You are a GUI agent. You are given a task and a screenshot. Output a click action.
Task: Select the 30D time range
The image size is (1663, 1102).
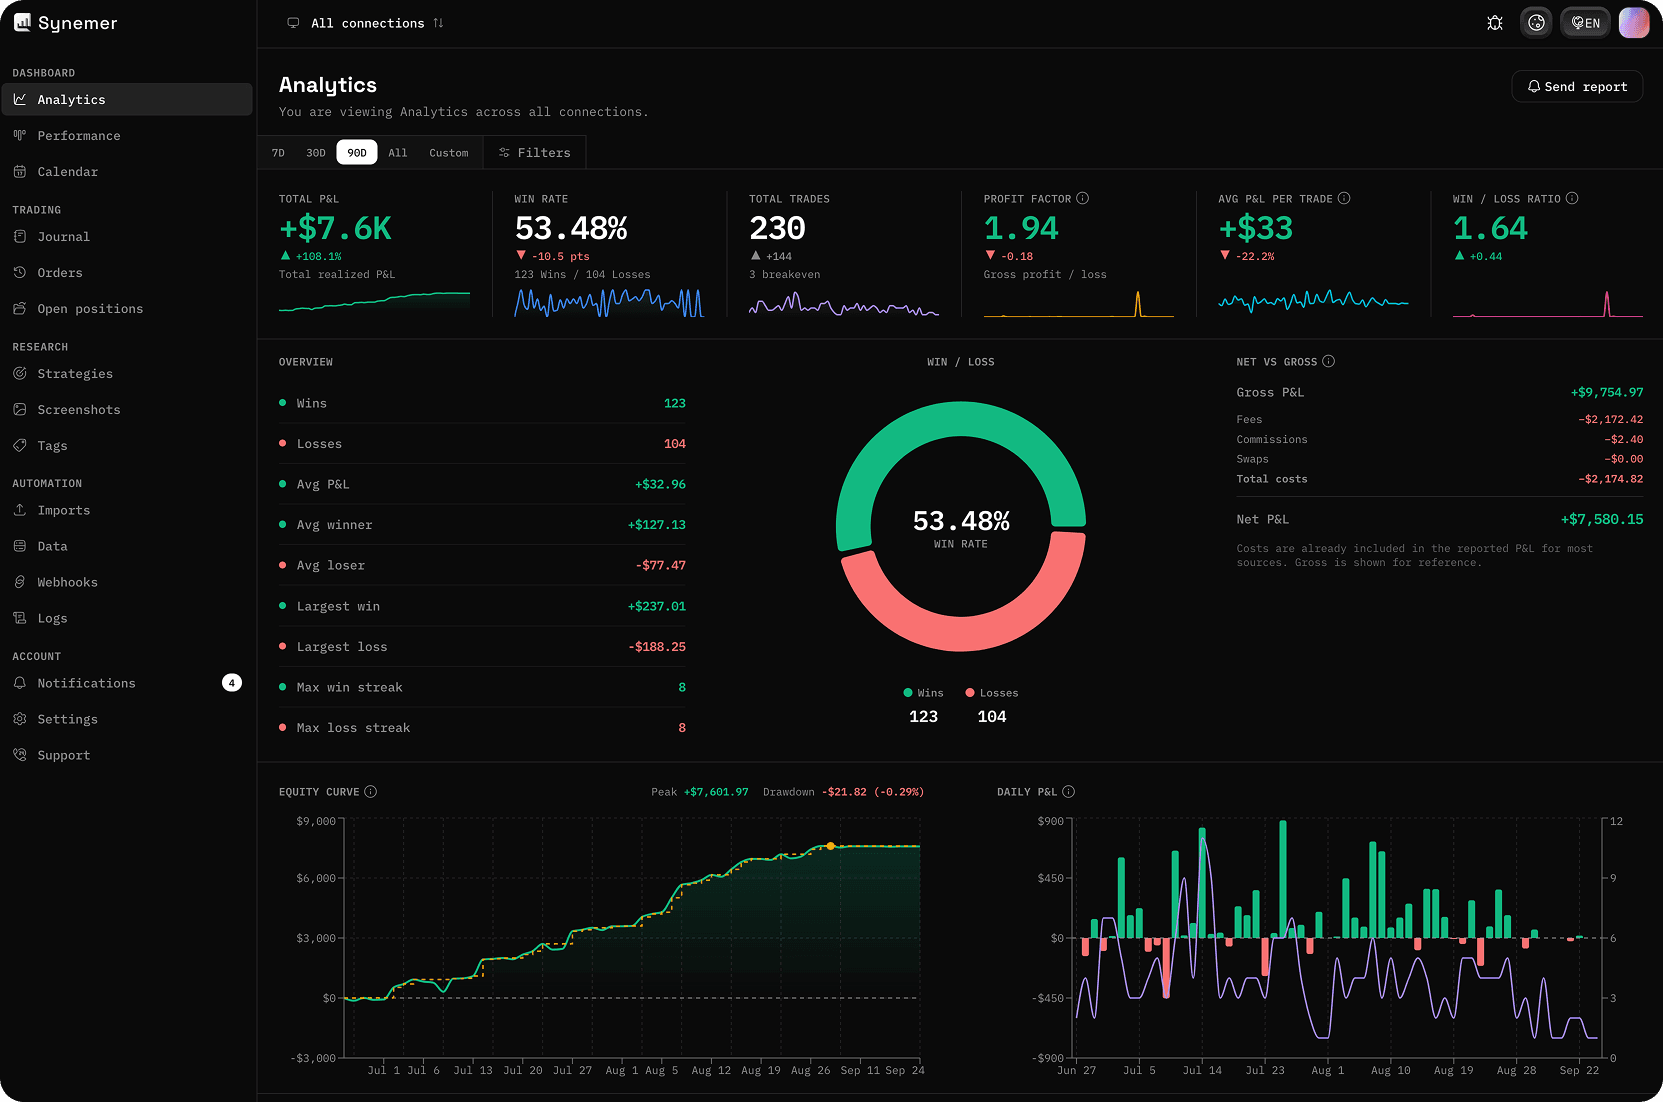(x=316, y=153)
